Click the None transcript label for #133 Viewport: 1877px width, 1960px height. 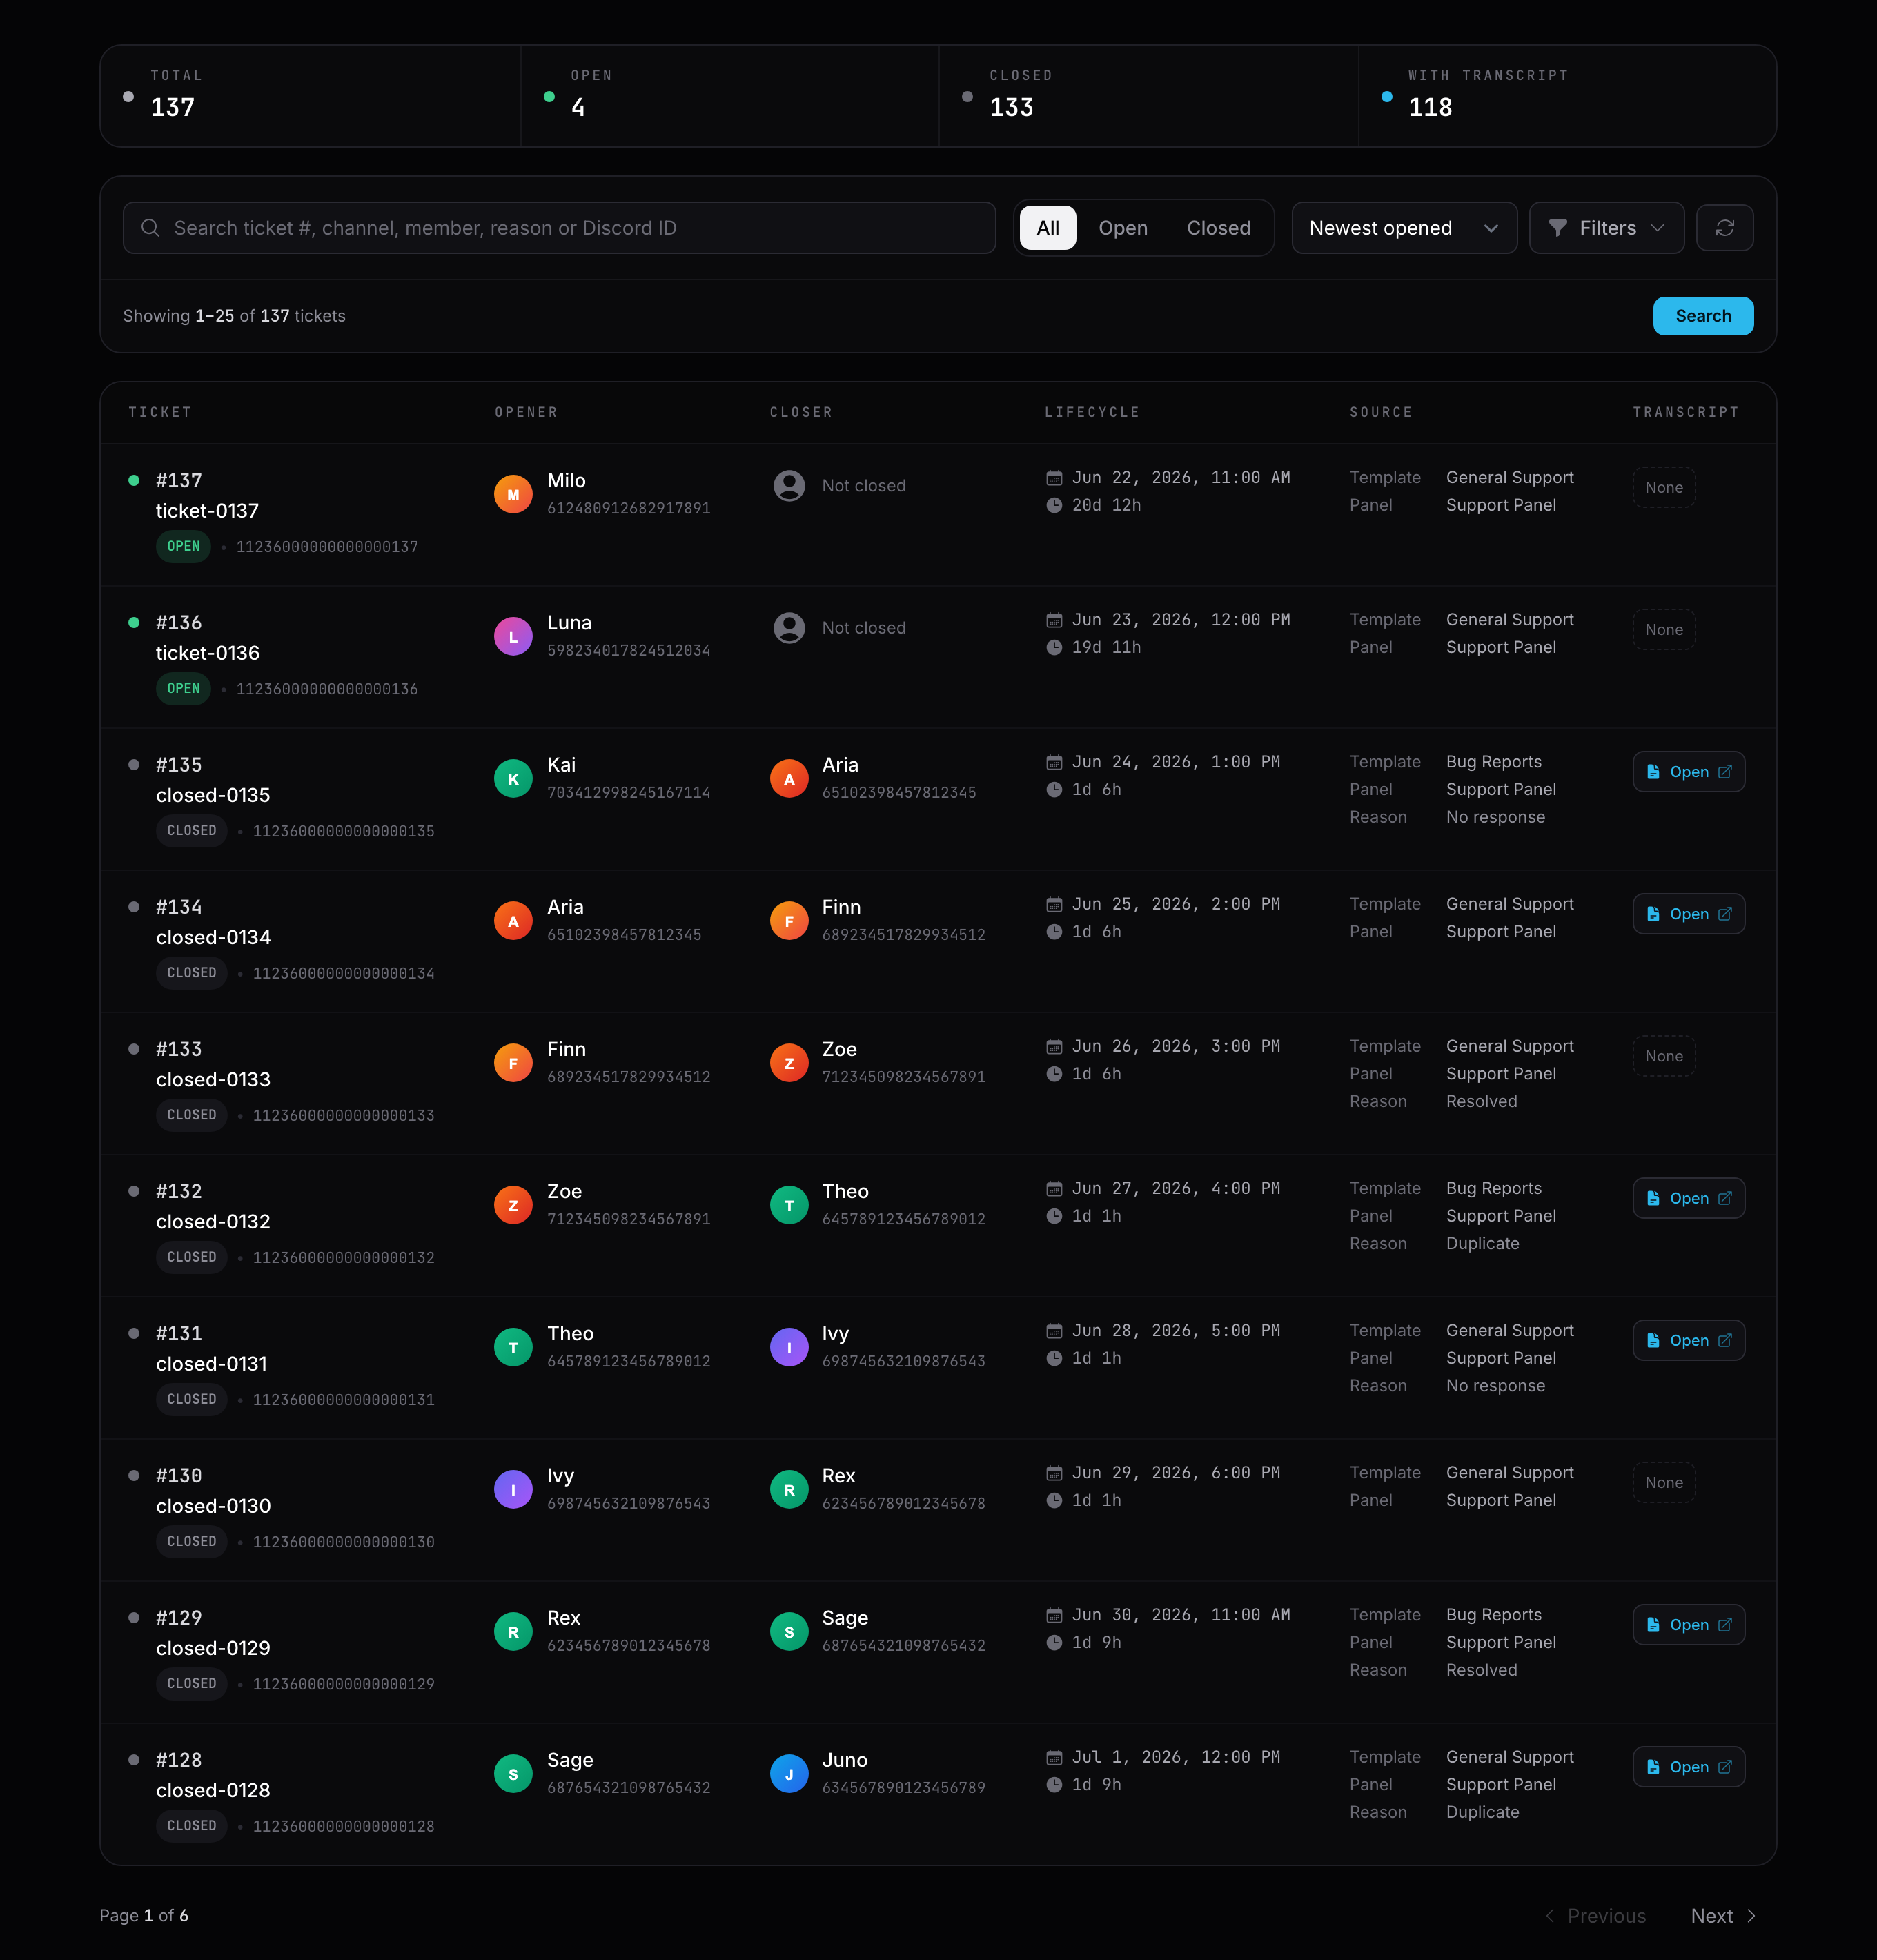pyautogui.click(x=1664, y=1056)
